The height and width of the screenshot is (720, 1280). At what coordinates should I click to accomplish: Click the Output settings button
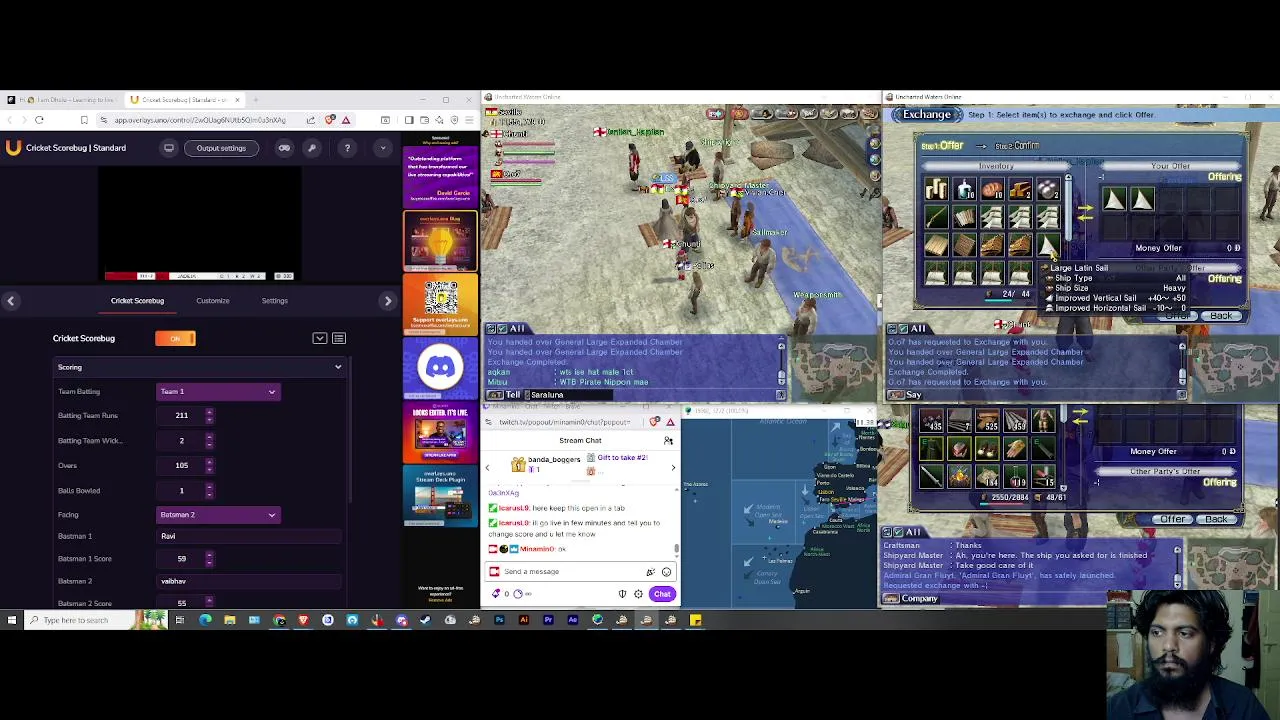[x=221, y=148]
